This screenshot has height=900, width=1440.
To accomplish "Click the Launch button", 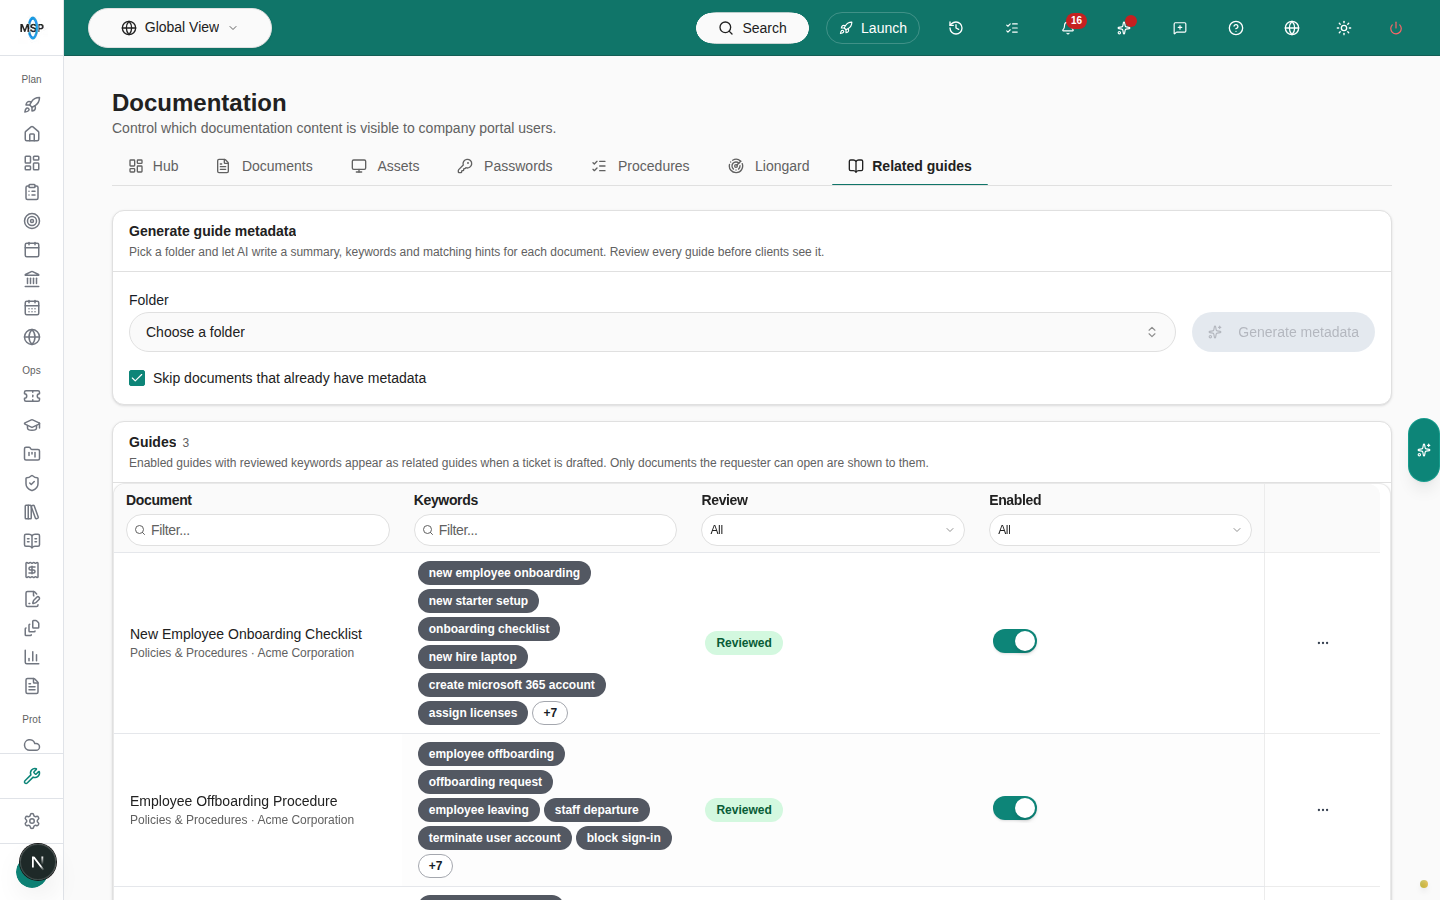I will coord(873,28).
